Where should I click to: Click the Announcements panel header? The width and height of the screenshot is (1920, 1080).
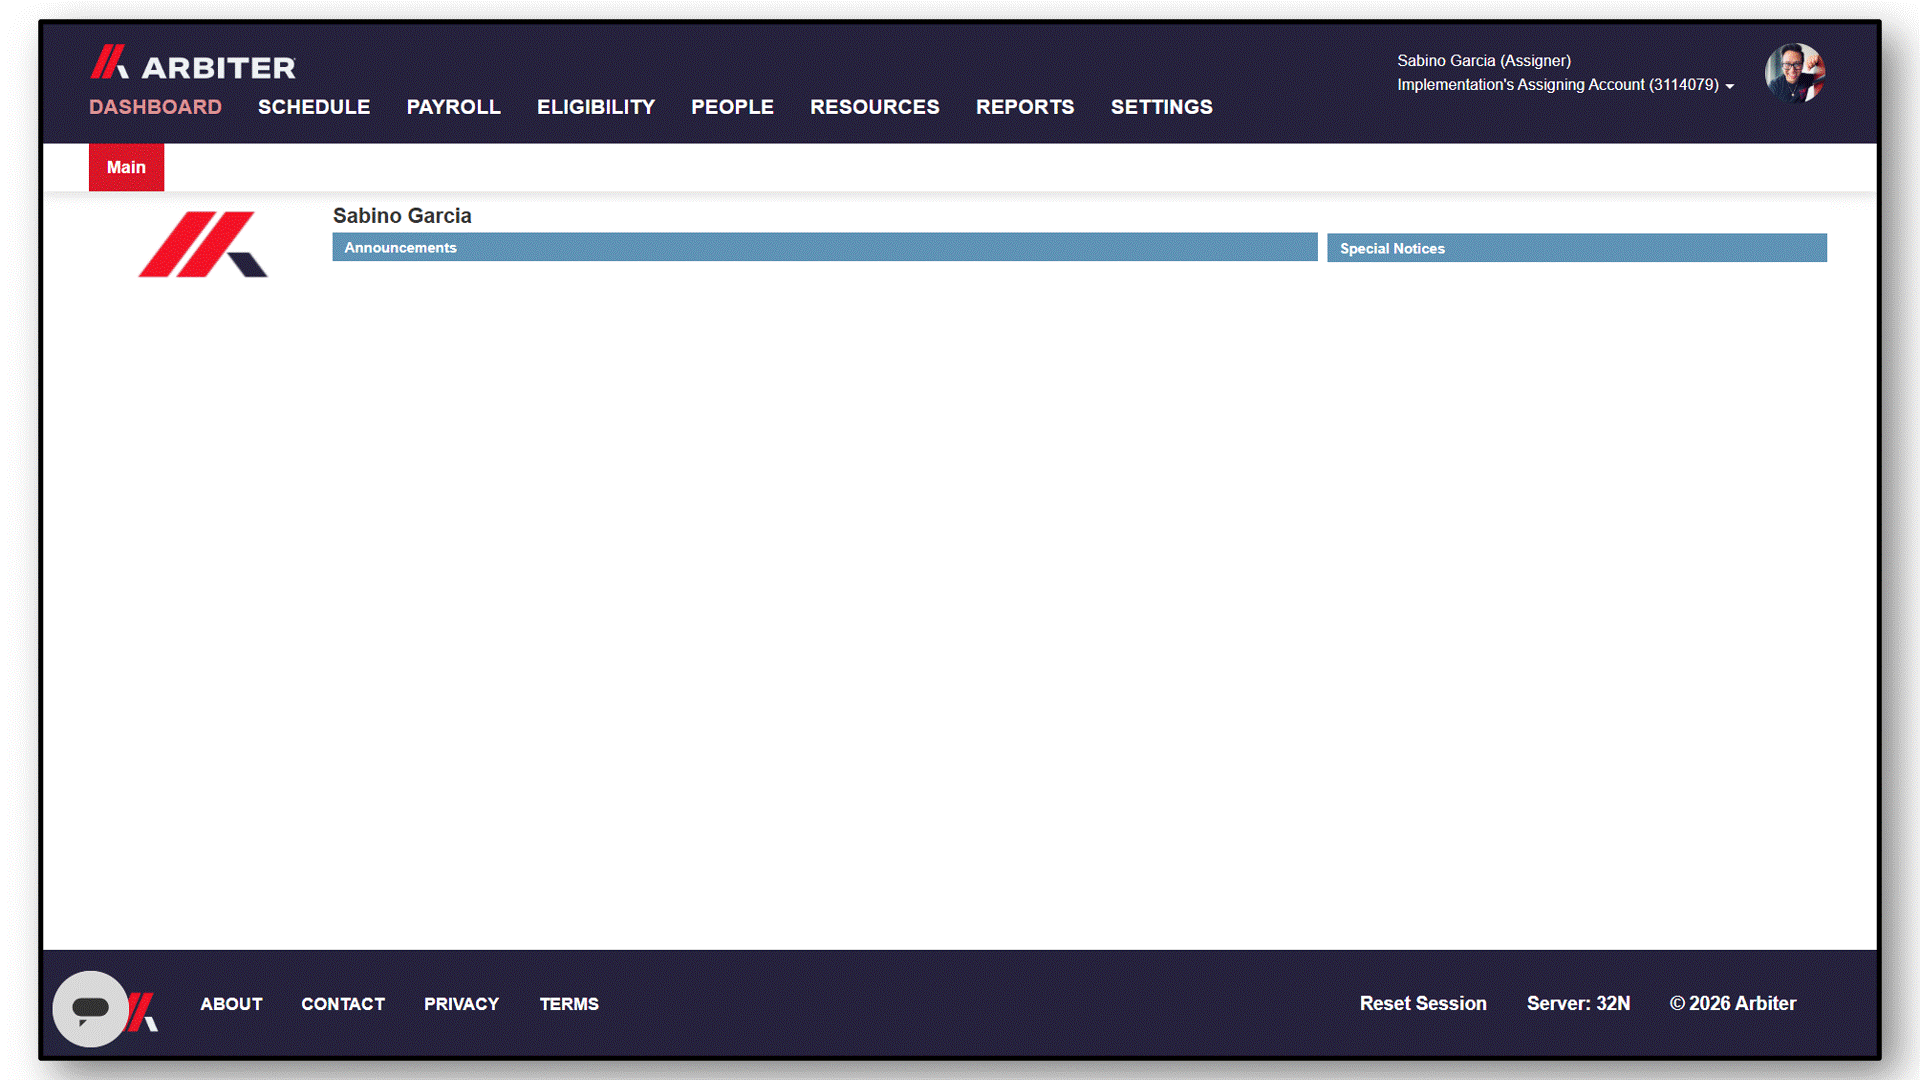[x=824, y=247]
